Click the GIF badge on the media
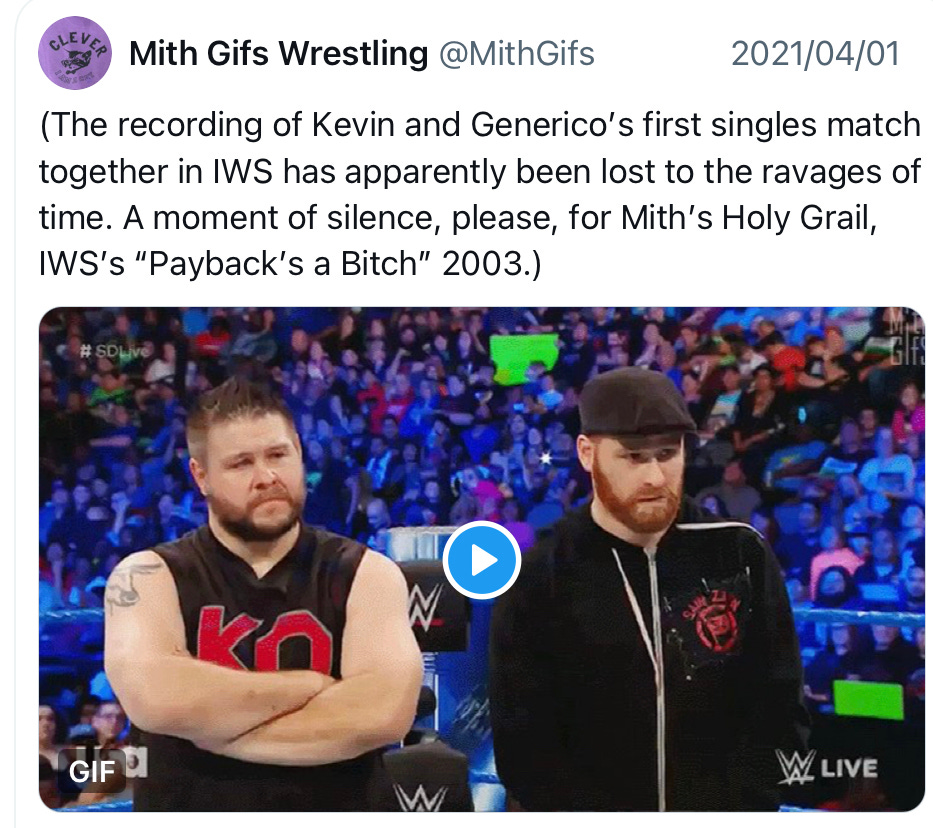Screen dimensions: 933x828 [x=92, y=771]
